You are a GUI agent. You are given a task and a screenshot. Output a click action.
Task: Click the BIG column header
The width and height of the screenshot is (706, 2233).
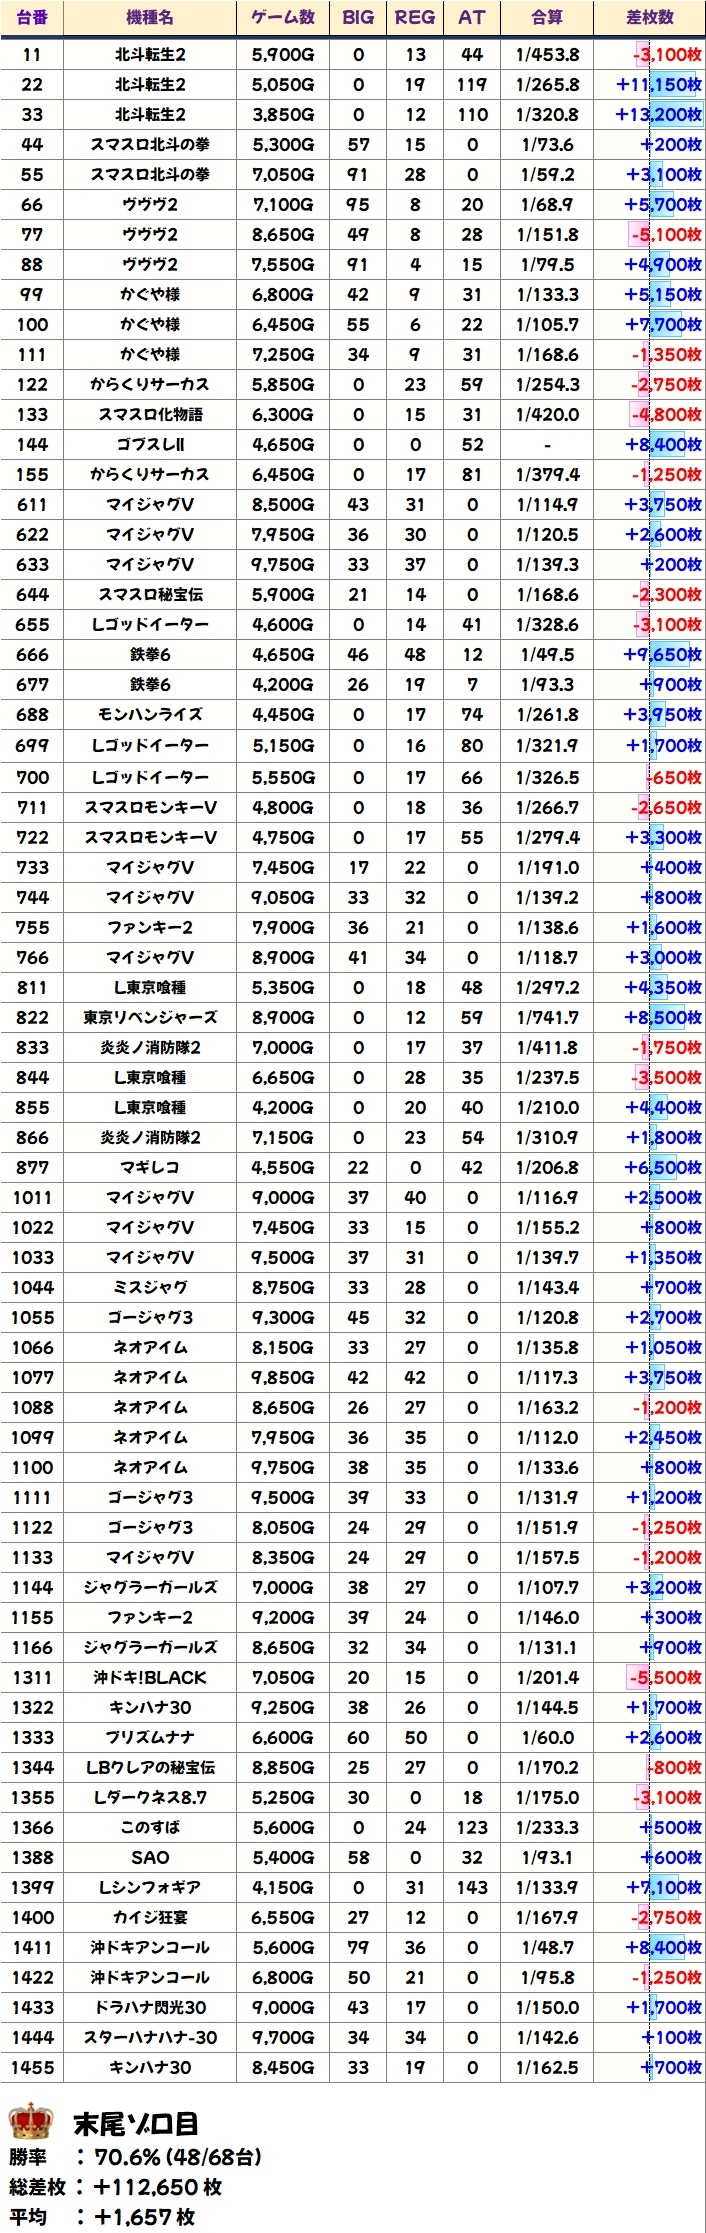pos(358,17)
